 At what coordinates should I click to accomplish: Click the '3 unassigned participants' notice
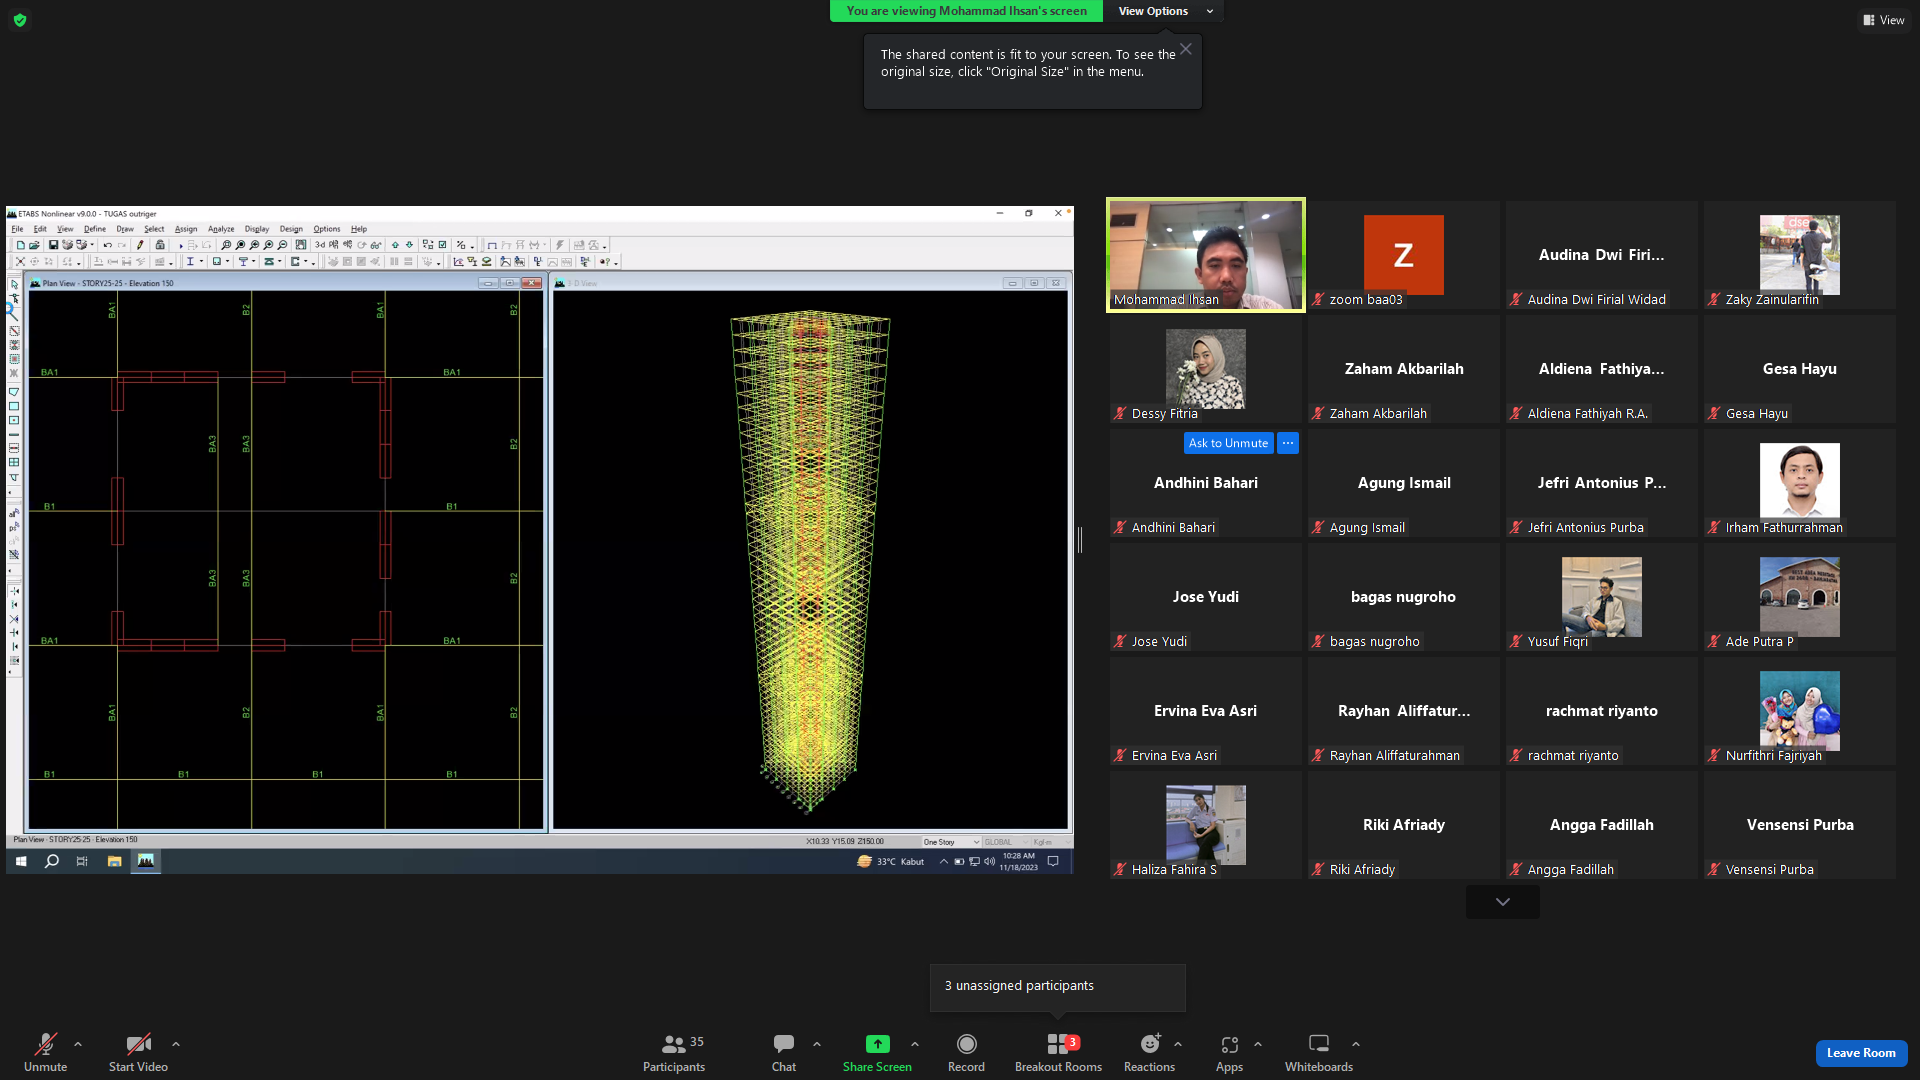(1058, 987)
